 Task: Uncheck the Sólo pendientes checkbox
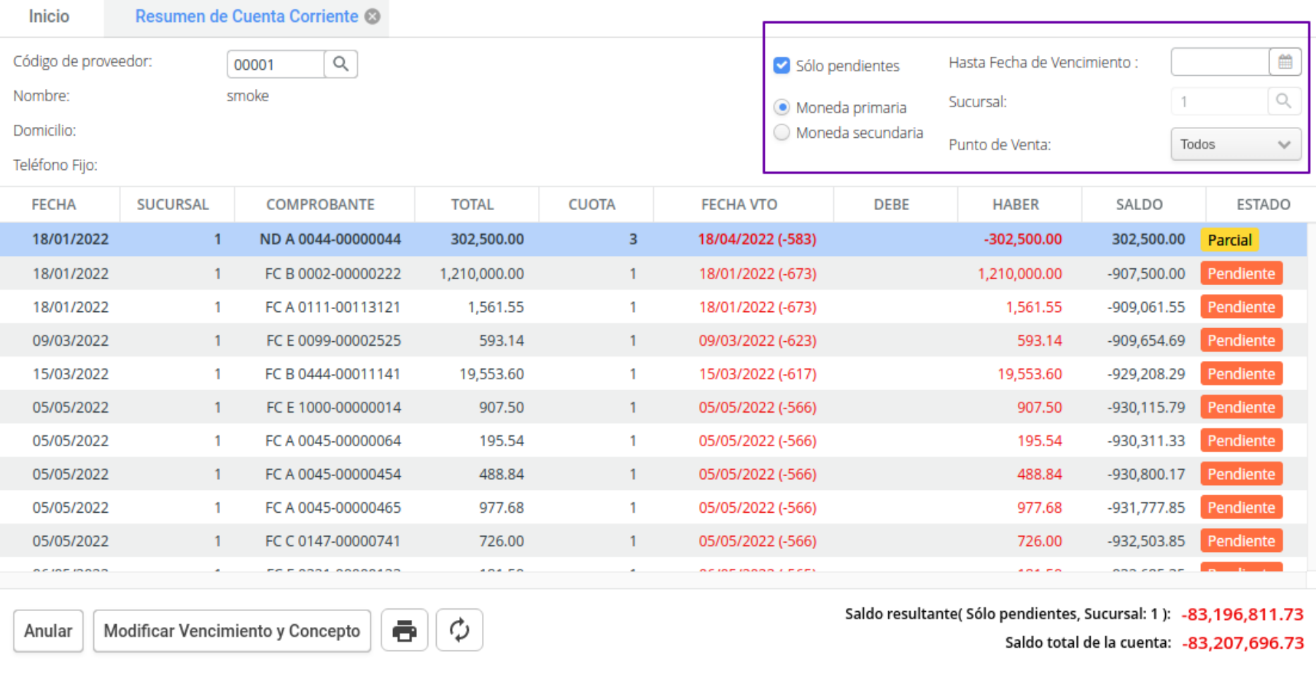coord(782,66)
